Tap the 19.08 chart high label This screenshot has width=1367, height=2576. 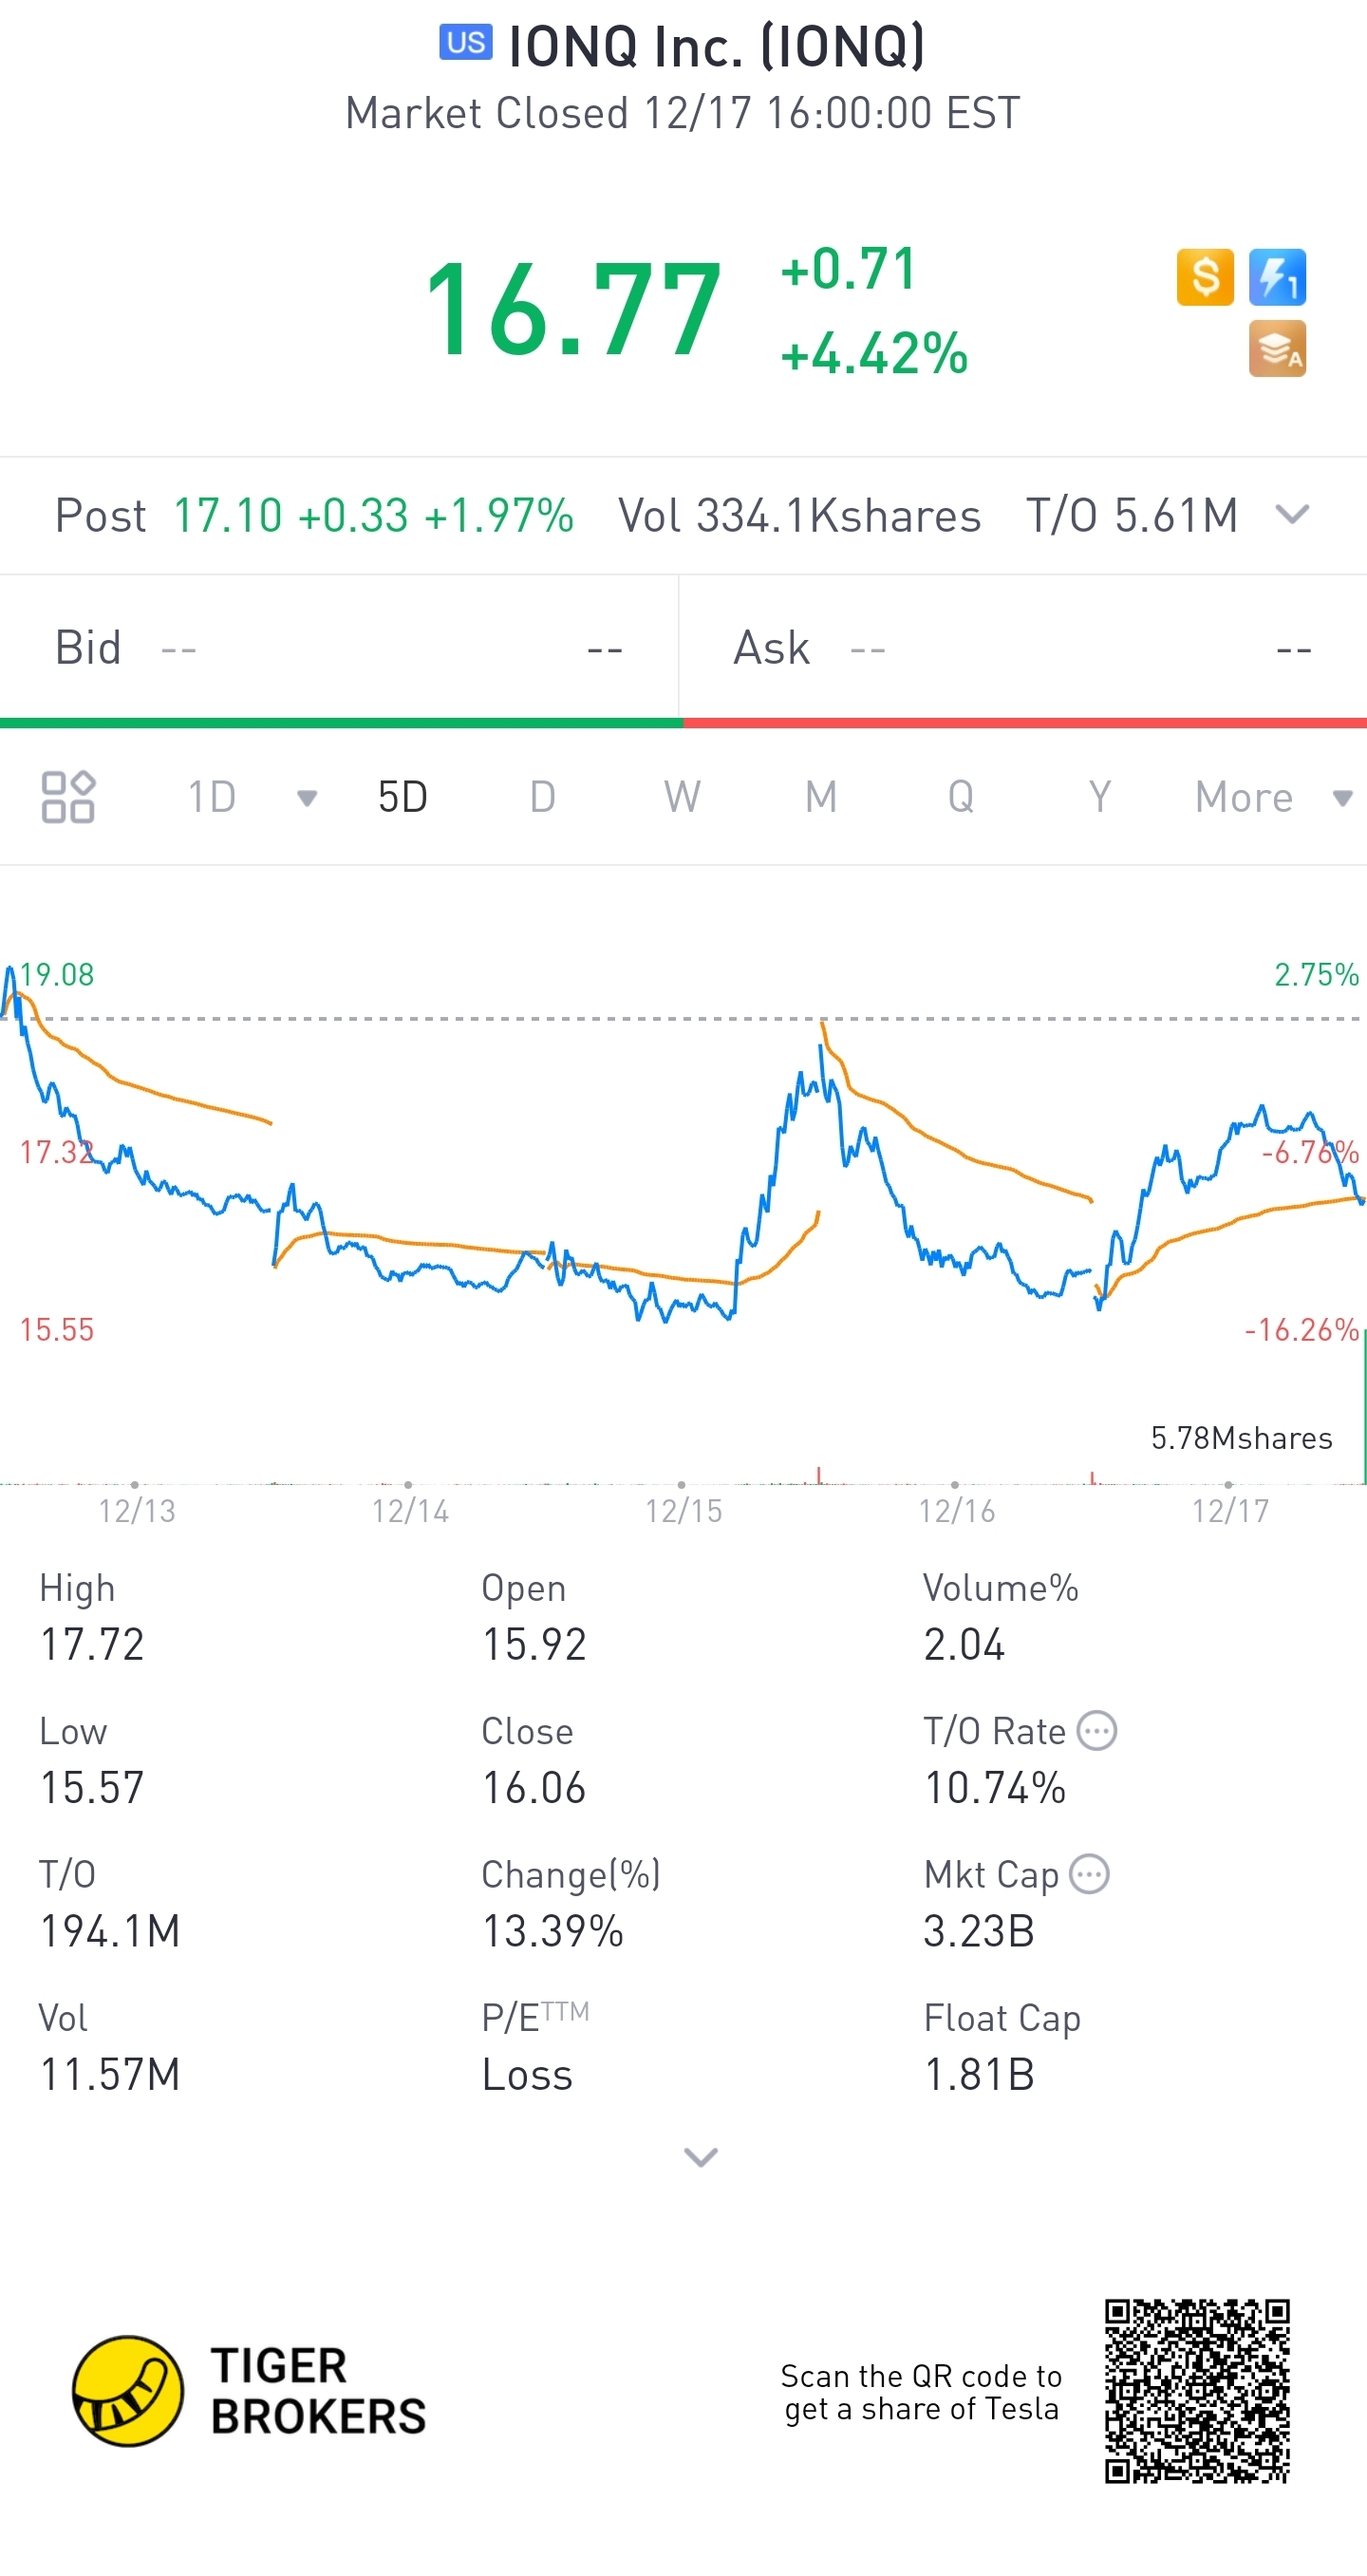[56, 974]
